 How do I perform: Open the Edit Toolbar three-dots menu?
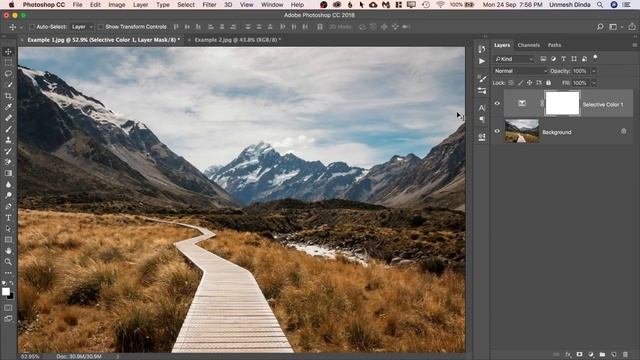pos(8,273)
